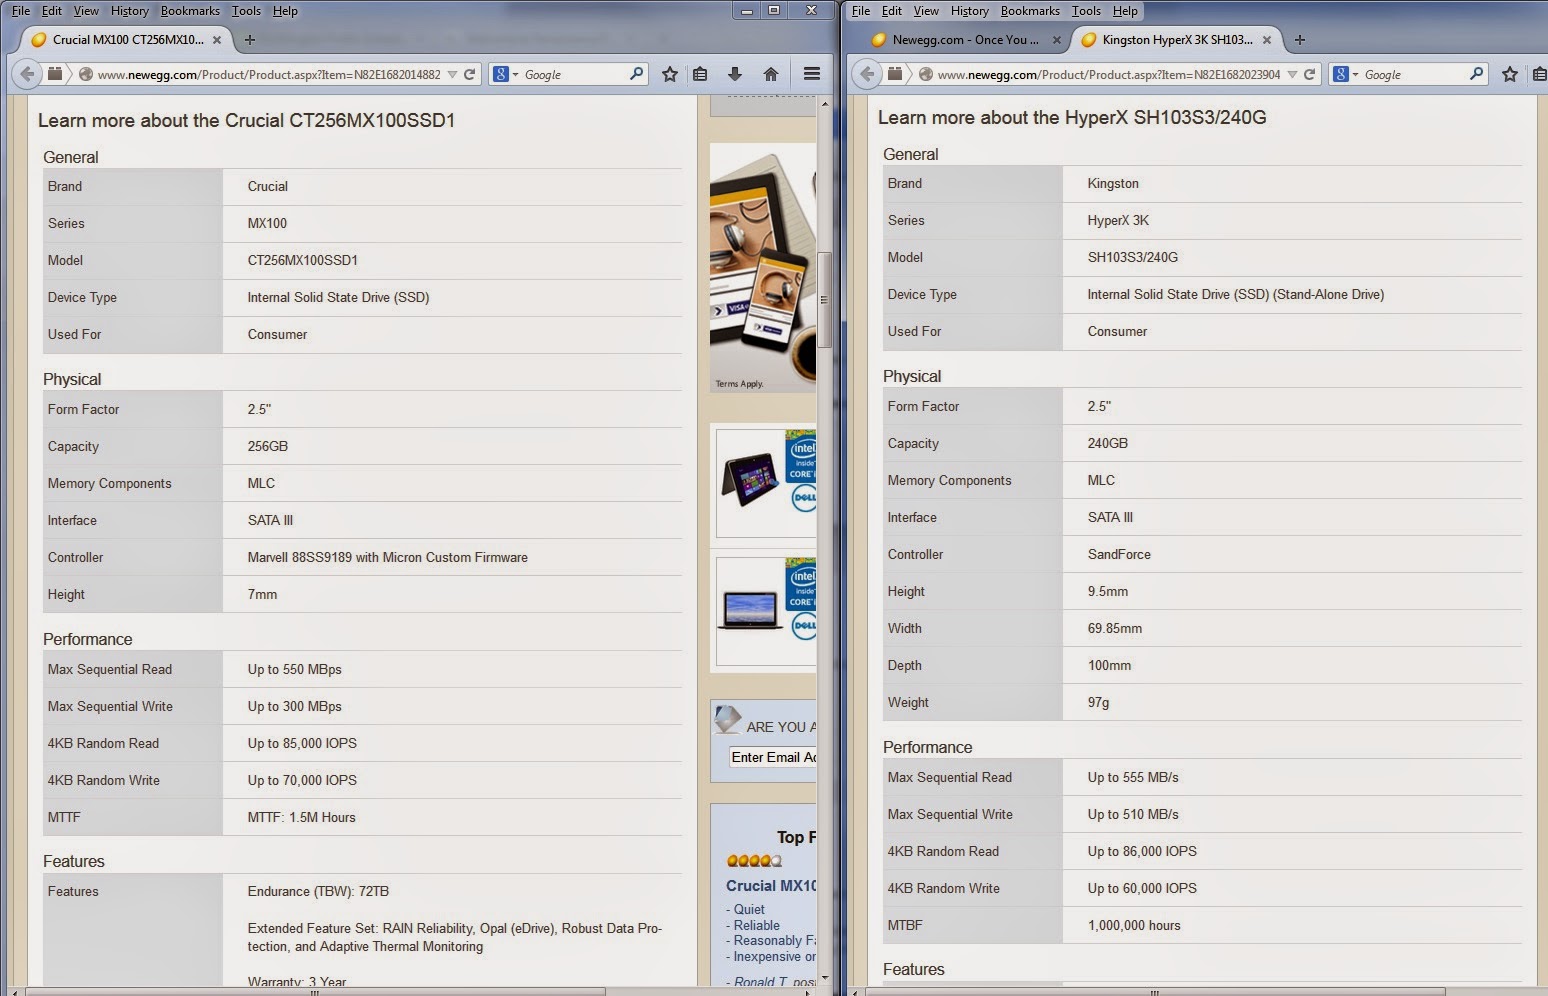
Task: Open Tools menu in right window
Action: pos(1086,11)
